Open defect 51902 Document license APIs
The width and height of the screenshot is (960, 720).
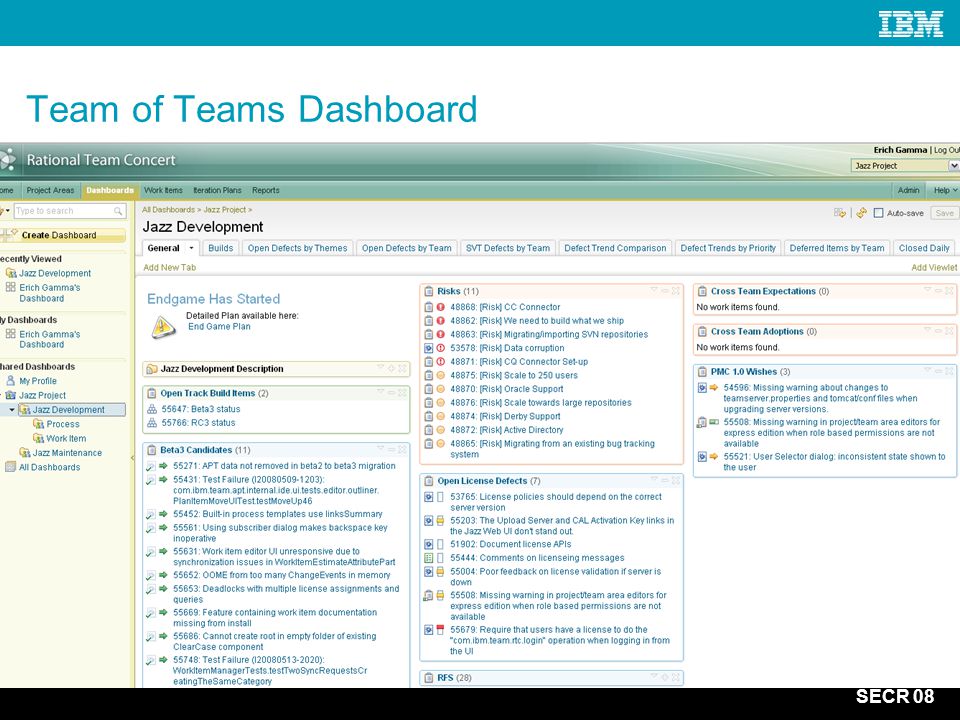tap(511, 544)
